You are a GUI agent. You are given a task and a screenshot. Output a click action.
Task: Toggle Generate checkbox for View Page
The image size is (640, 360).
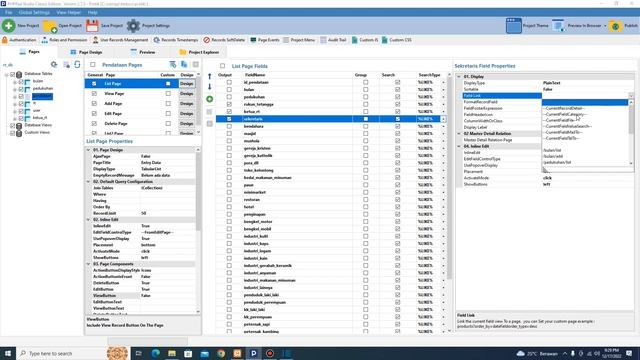94,93
